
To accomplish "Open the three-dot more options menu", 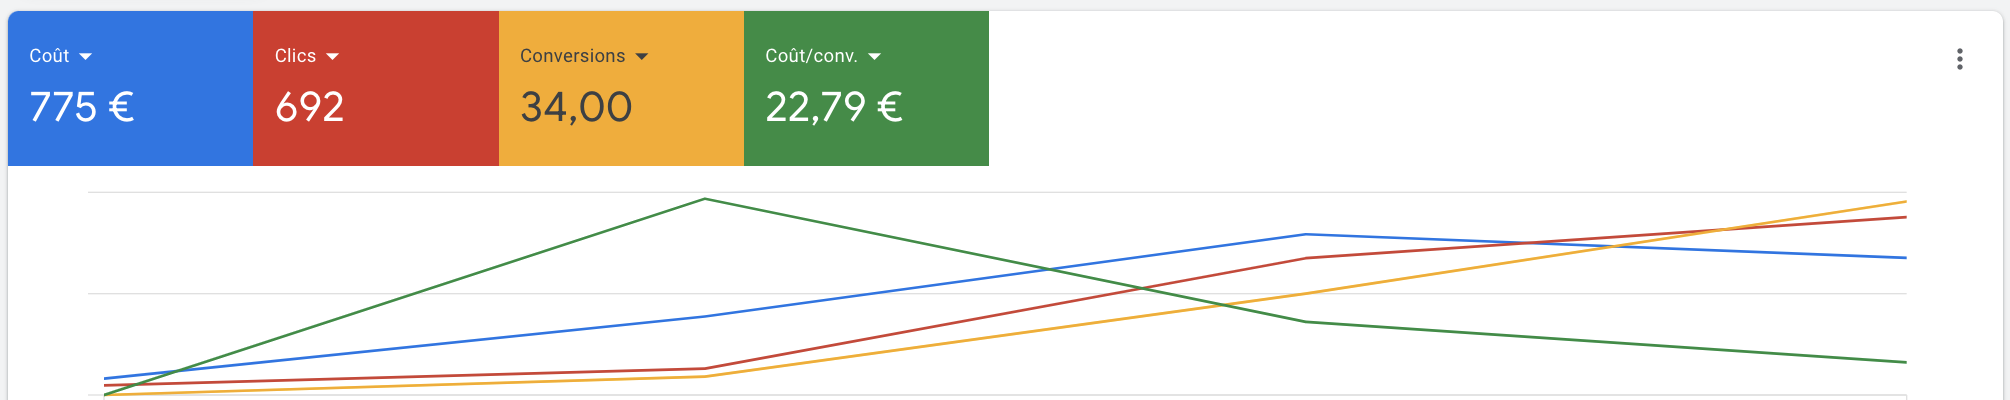I will point(1959,59).
